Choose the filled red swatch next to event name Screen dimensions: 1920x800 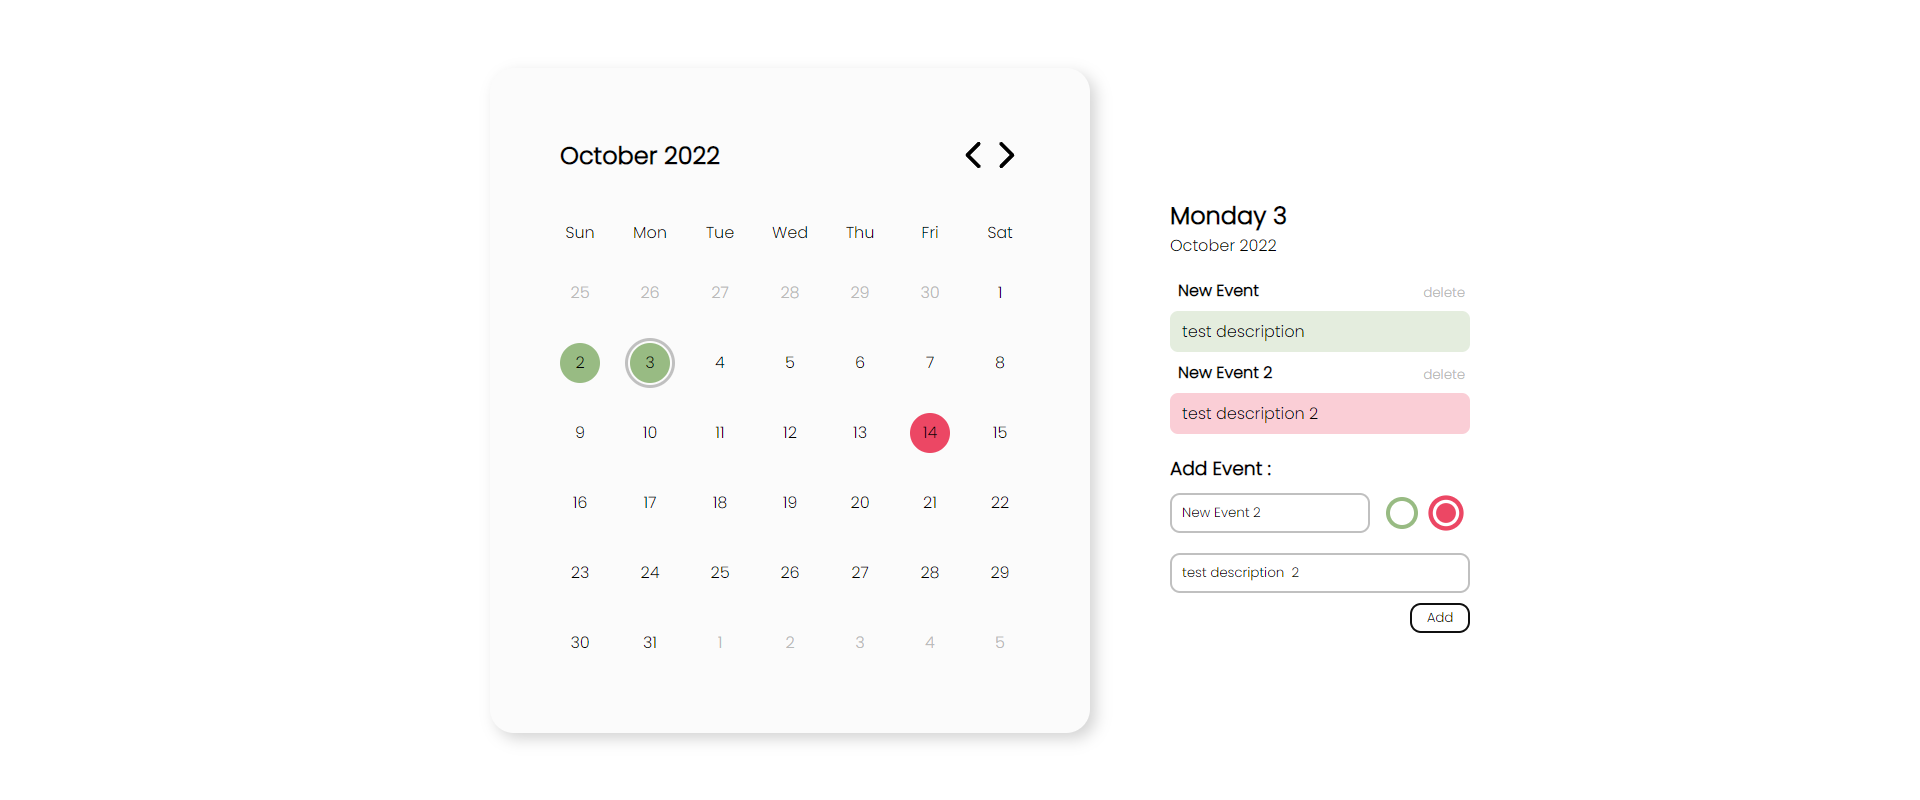[x=1445, y=512]
